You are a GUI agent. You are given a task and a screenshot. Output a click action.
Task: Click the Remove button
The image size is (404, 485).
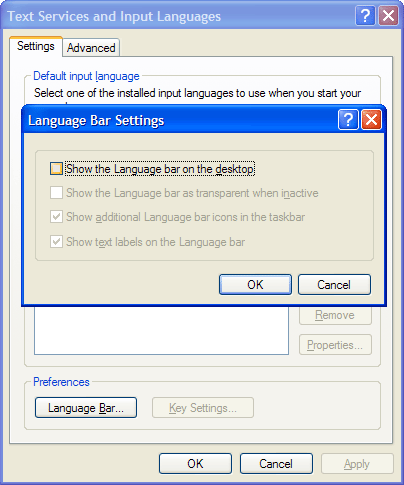coord(335,315)
